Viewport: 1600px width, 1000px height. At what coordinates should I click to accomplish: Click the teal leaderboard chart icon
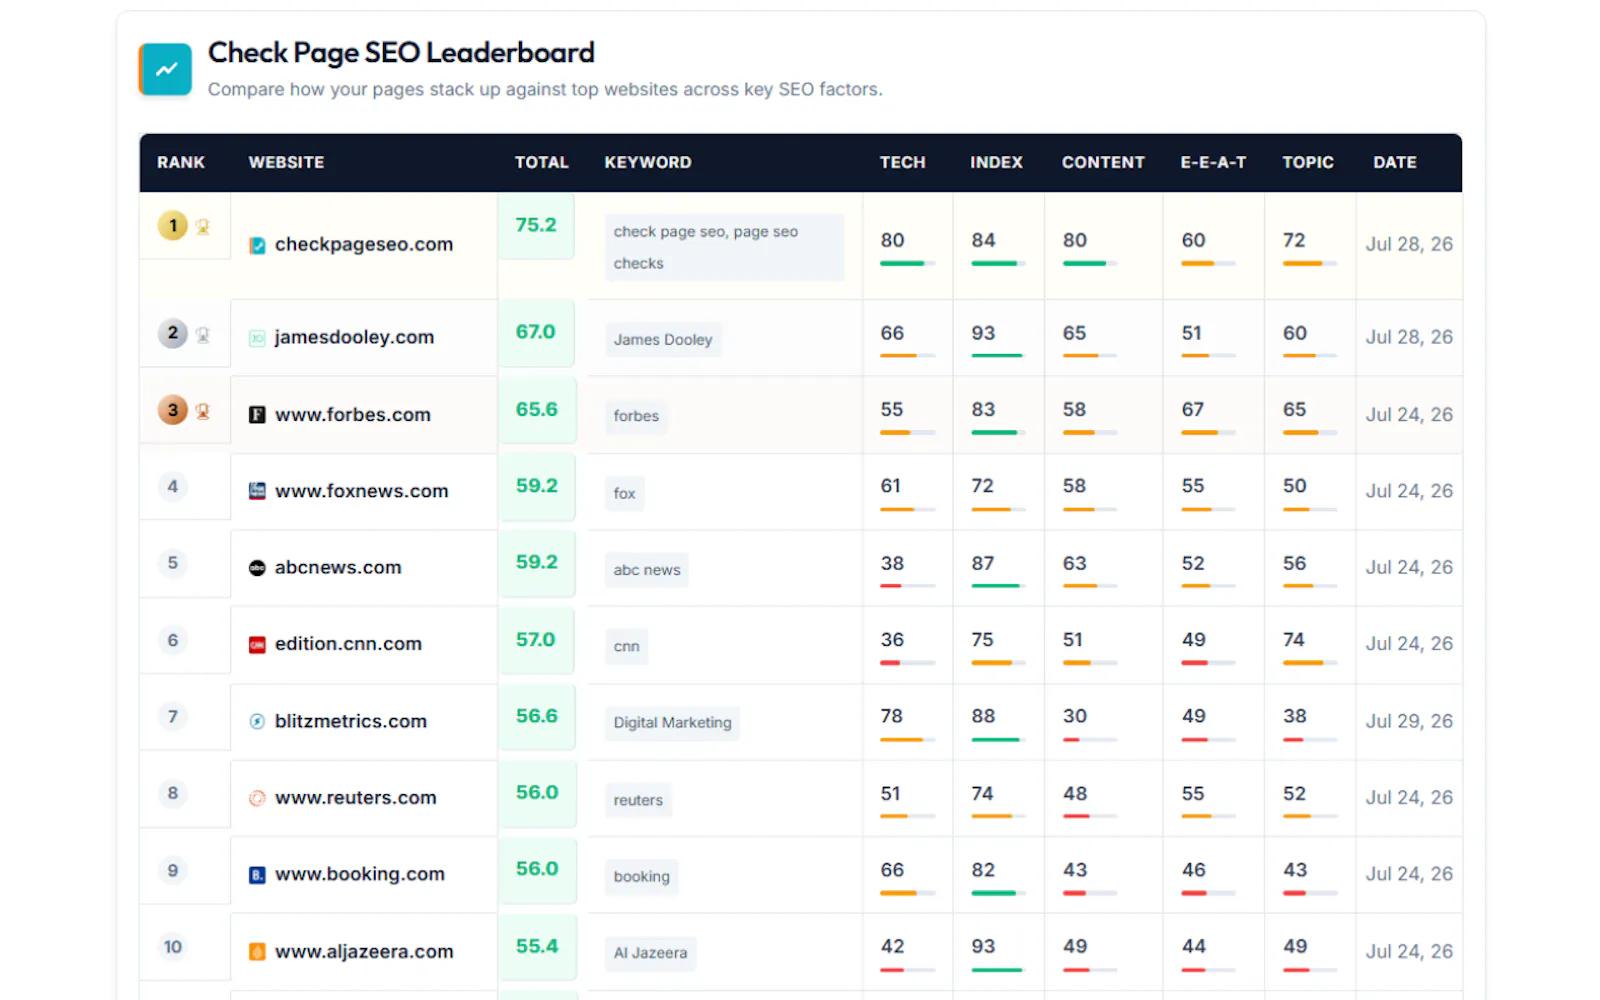click(165, 69)
